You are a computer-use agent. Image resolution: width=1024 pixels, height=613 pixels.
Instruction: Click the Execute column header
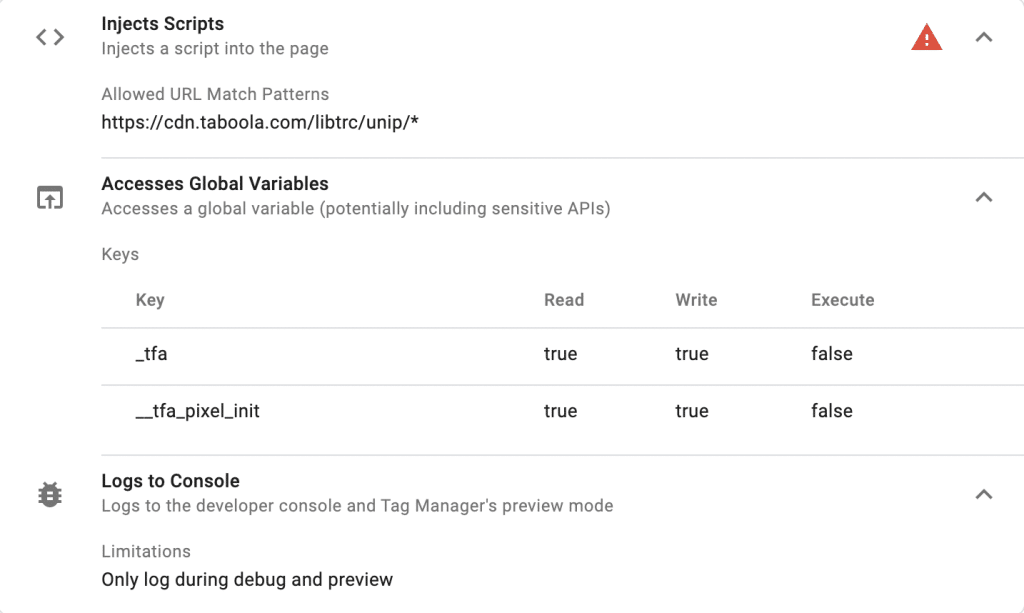pyautogui.click(x=842, y=300)
